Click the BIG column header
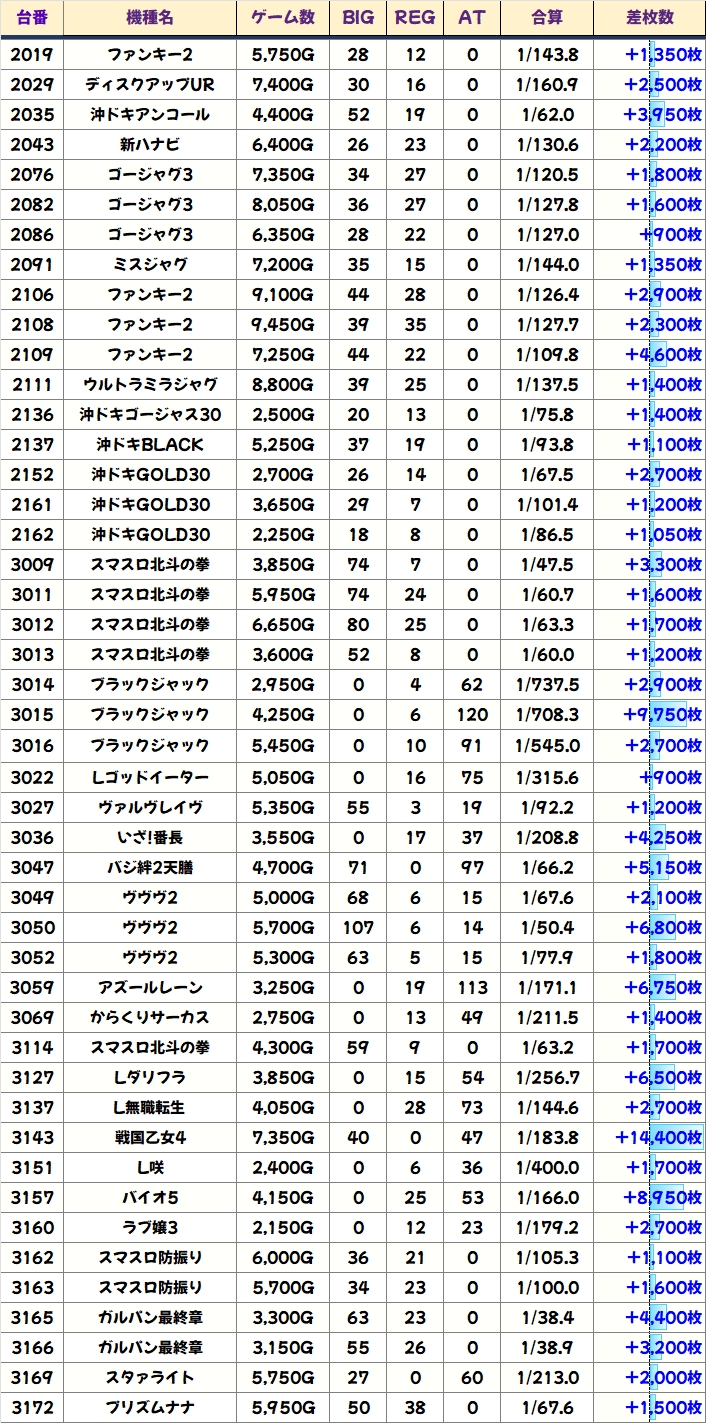706x1423 pixels. coord(358,18)
